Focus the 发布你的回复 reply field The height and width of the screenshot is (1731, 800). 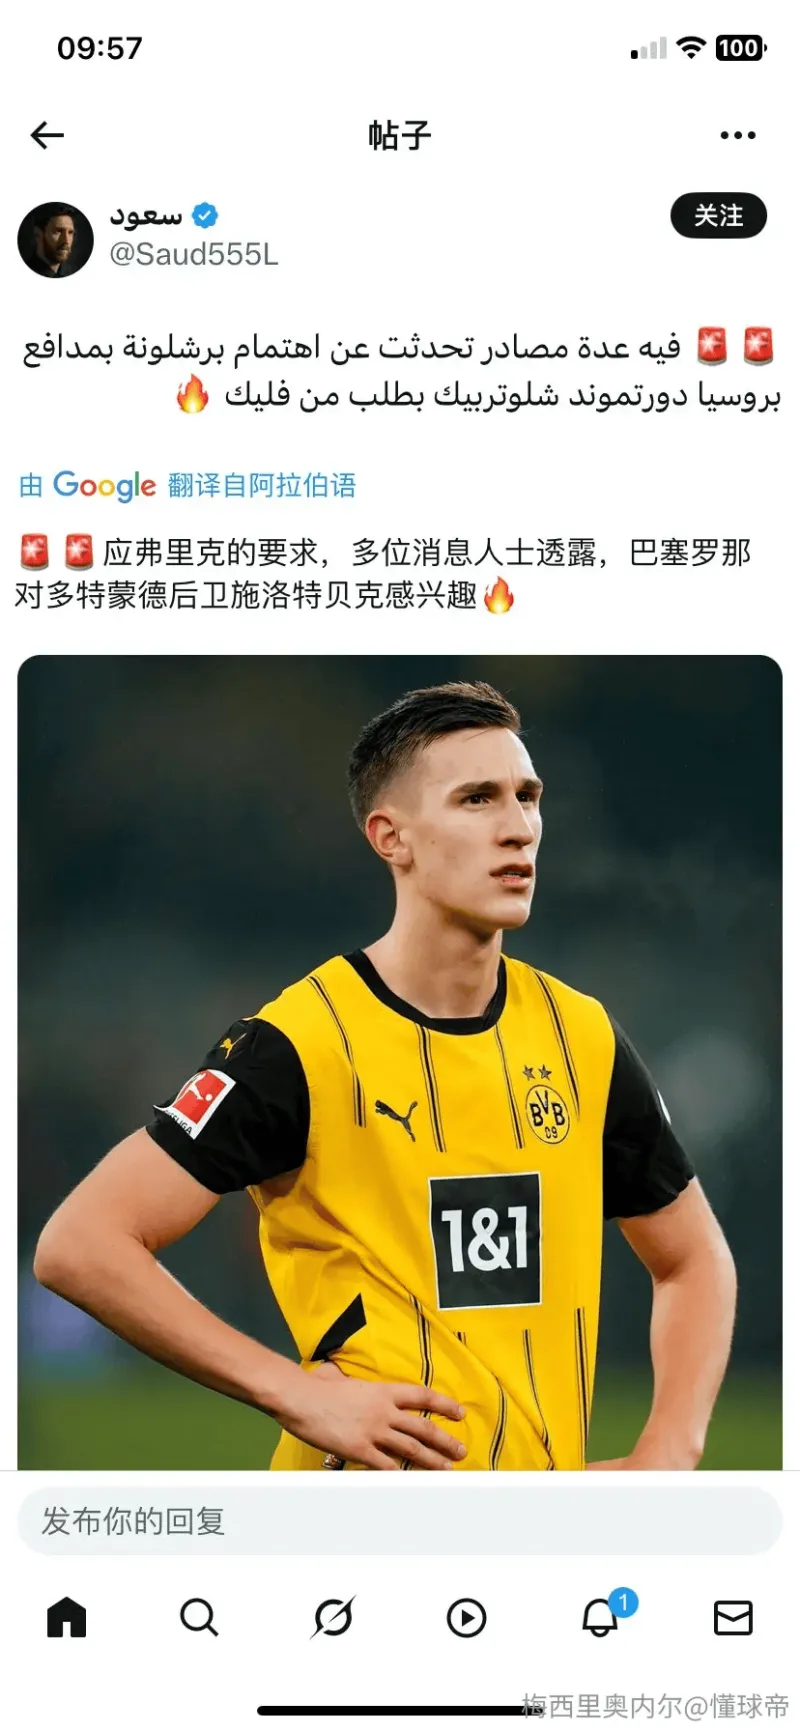[400, 1521]
